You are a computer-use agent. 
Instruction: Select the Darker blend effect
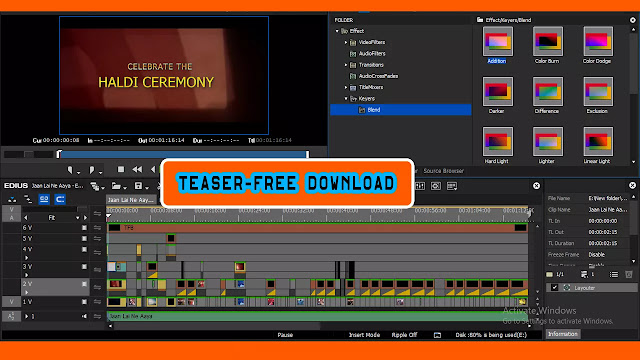497,95
